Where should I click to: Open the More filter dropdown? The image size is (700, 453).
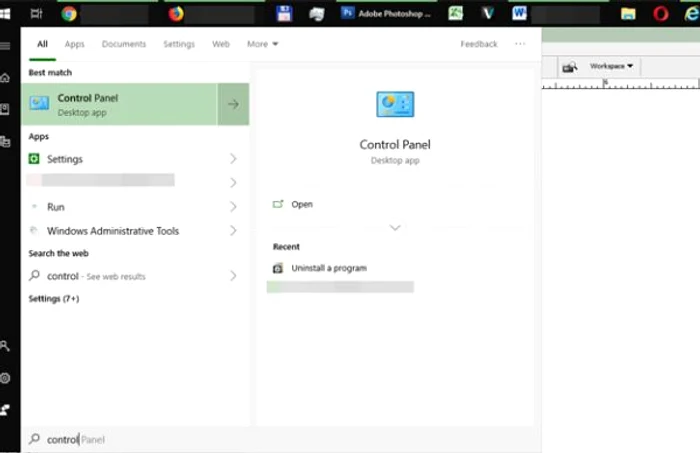[262, 44]
